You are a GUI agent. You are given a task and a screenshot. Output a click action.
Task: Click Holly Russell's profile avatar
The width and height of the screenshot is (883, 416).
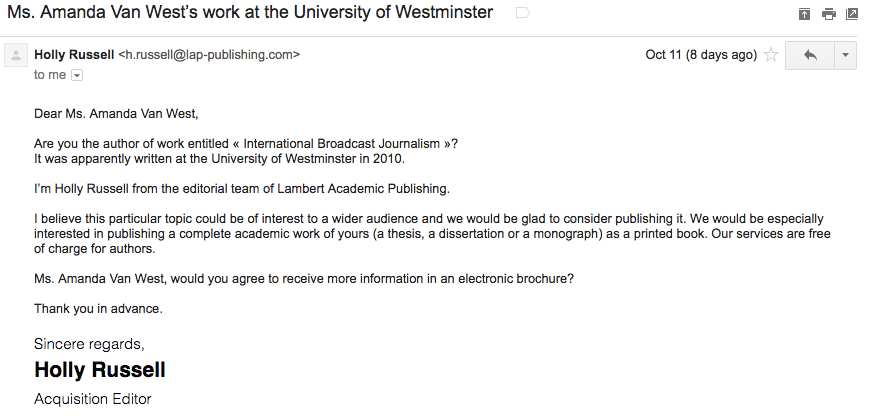15,56
